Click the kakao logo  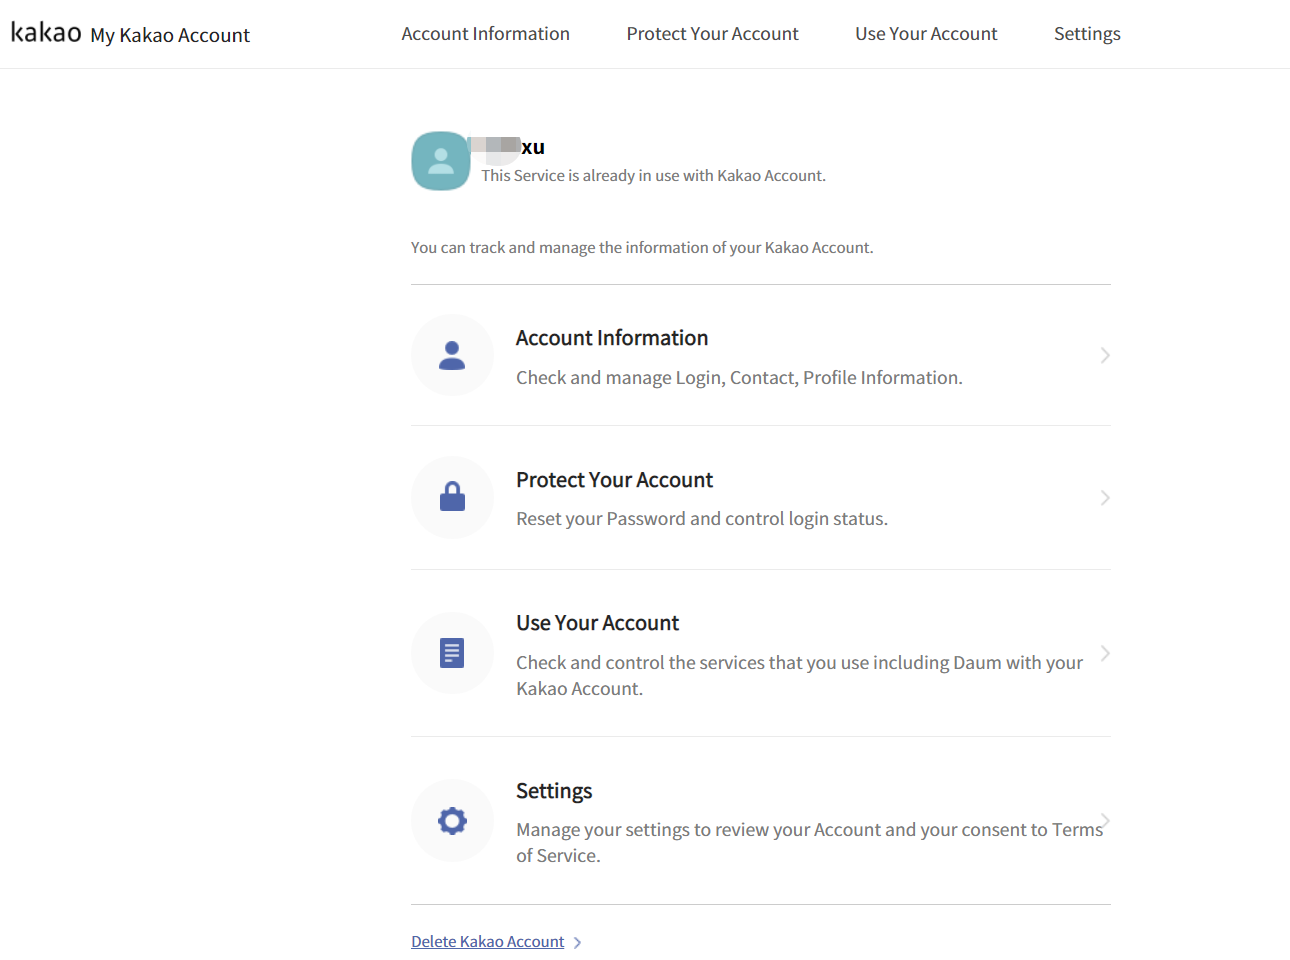tap(46, 32)
